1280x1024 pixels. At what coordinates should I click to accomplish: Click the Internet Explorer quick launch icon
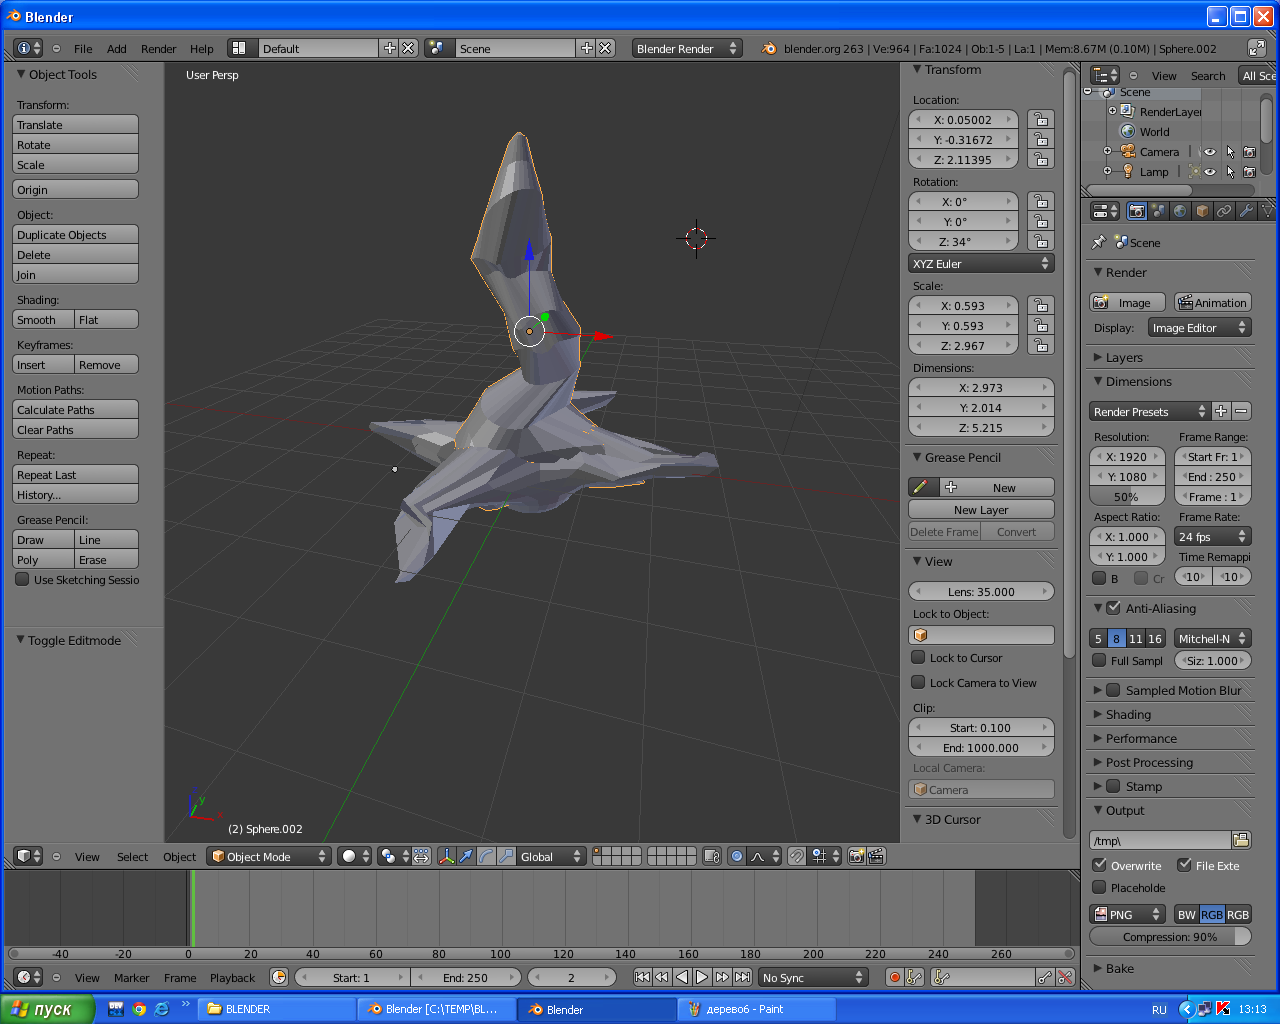point(161,1009)
